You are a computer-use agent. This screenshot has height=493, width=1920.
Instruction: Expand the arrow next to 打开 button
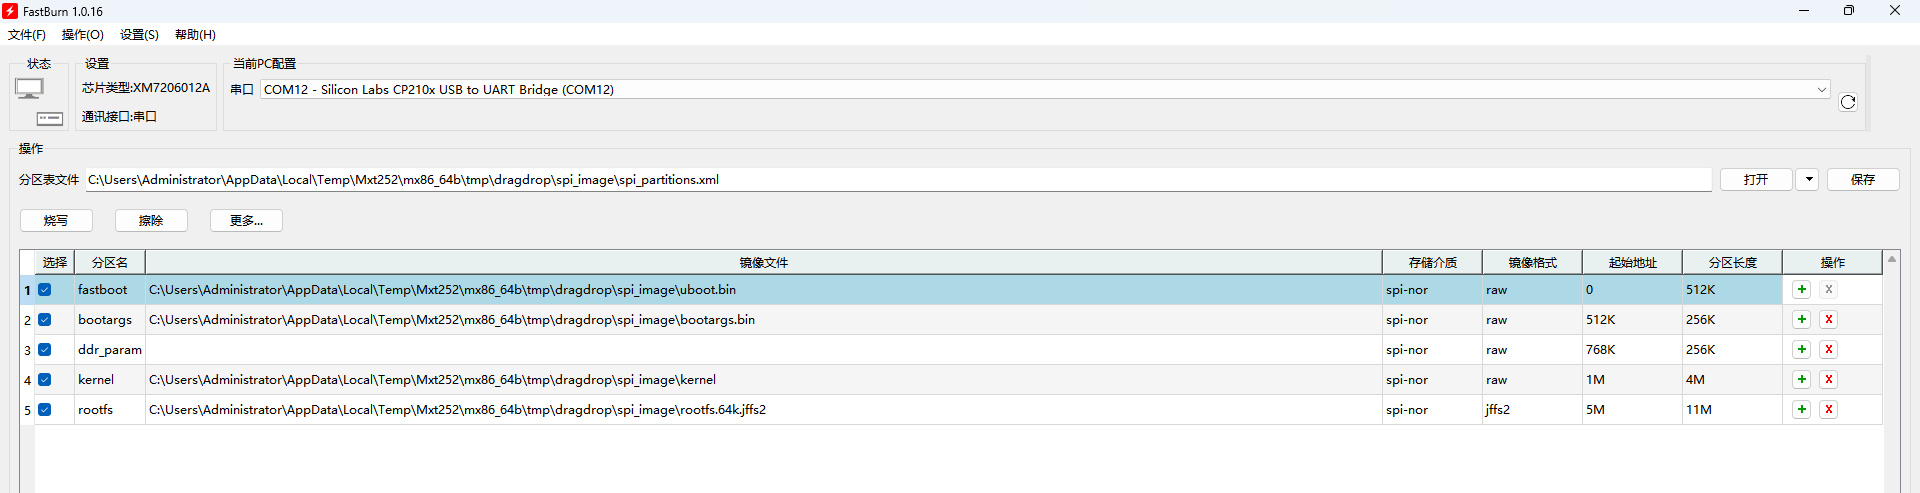(x=1808, y=180)
